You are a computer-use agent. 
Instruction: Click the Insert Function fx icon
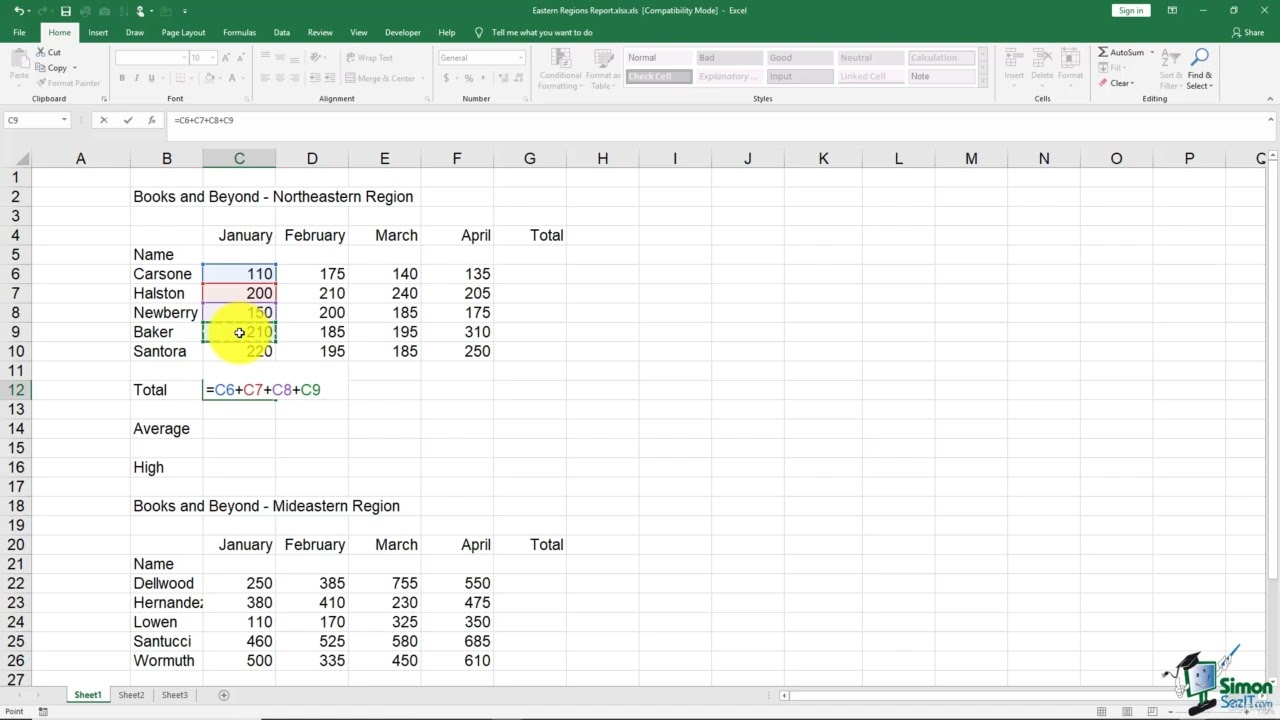click(x=152, y=120)
